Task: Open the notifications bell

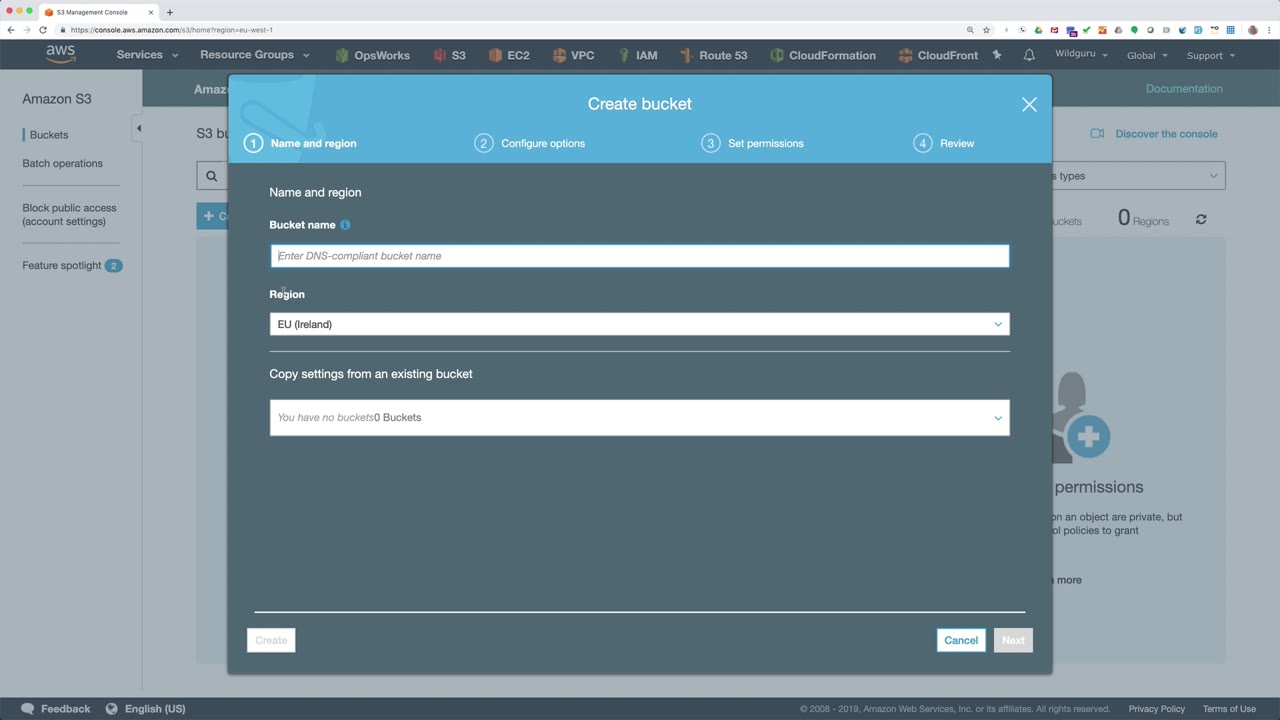Action: (x=1029, y=55)
